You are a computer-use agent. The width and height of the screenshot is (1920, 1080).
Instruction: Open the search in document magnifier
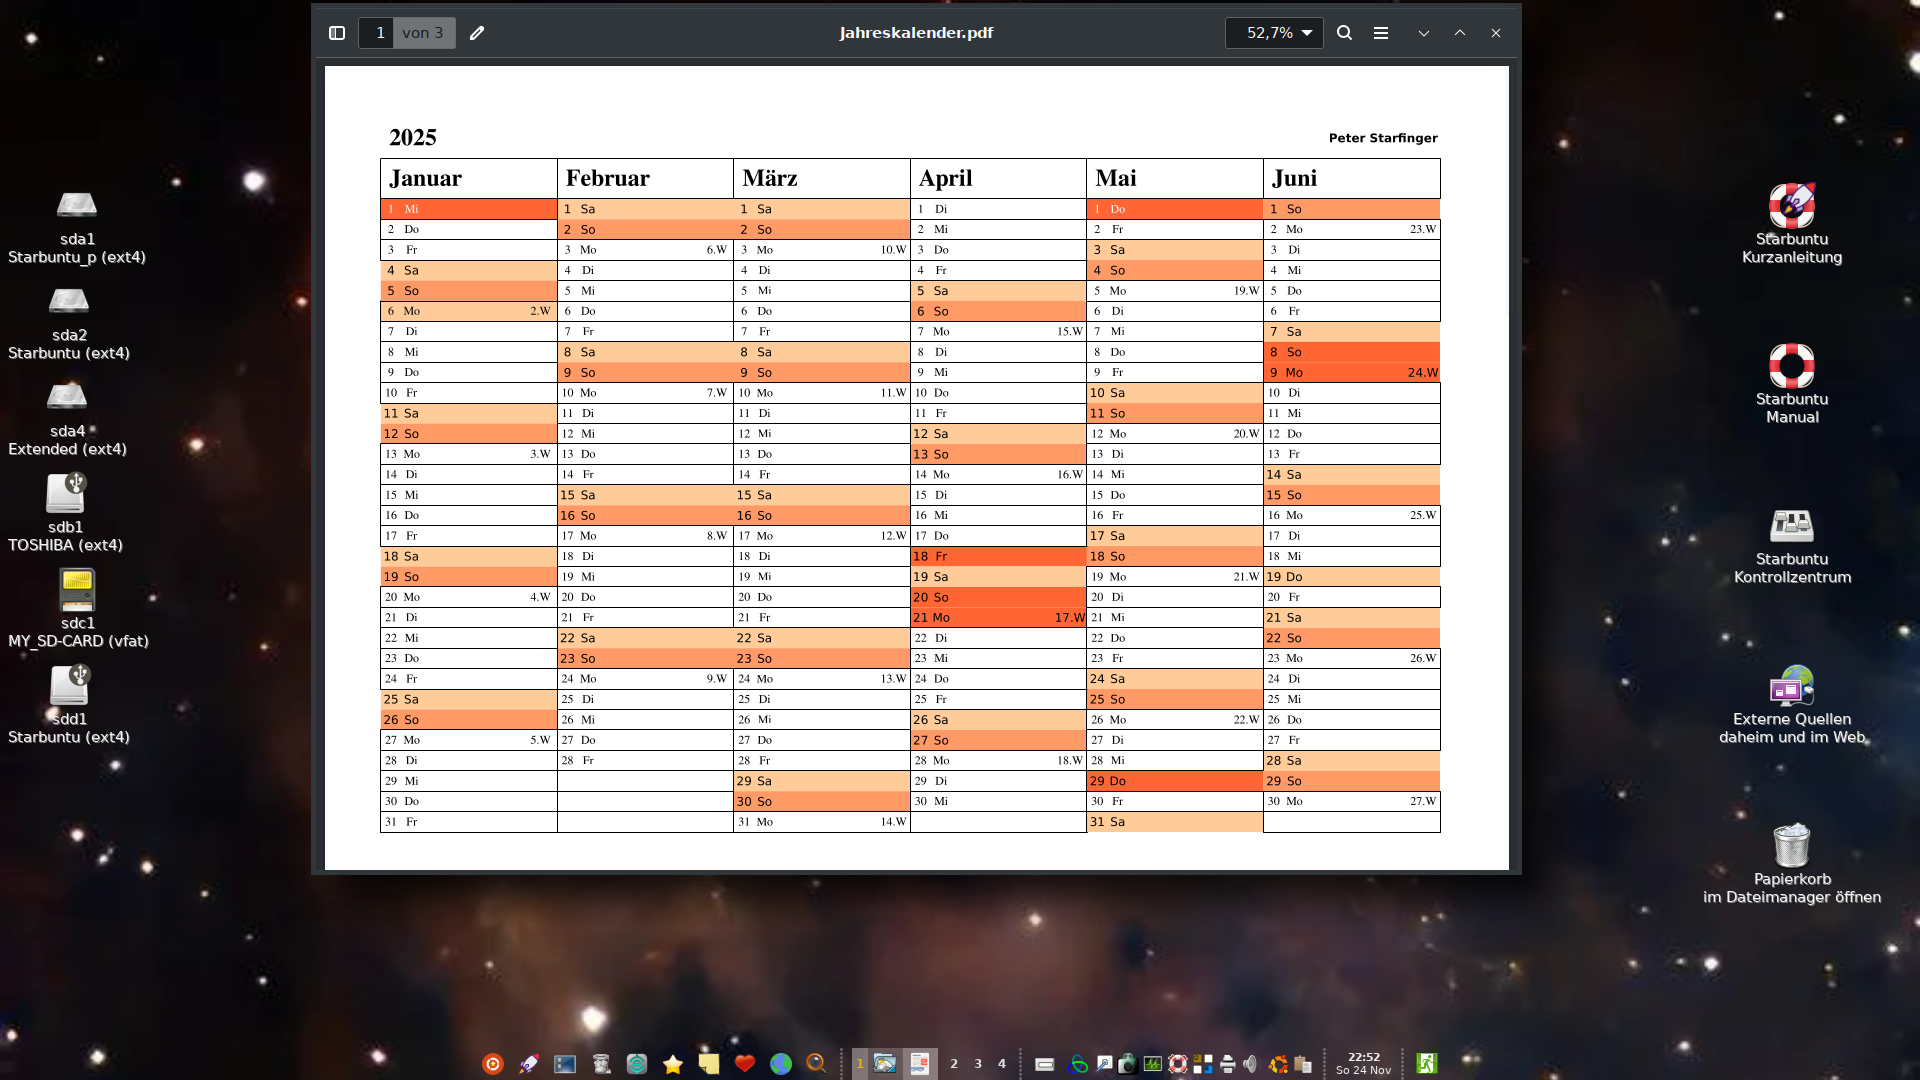point(1344,33)
